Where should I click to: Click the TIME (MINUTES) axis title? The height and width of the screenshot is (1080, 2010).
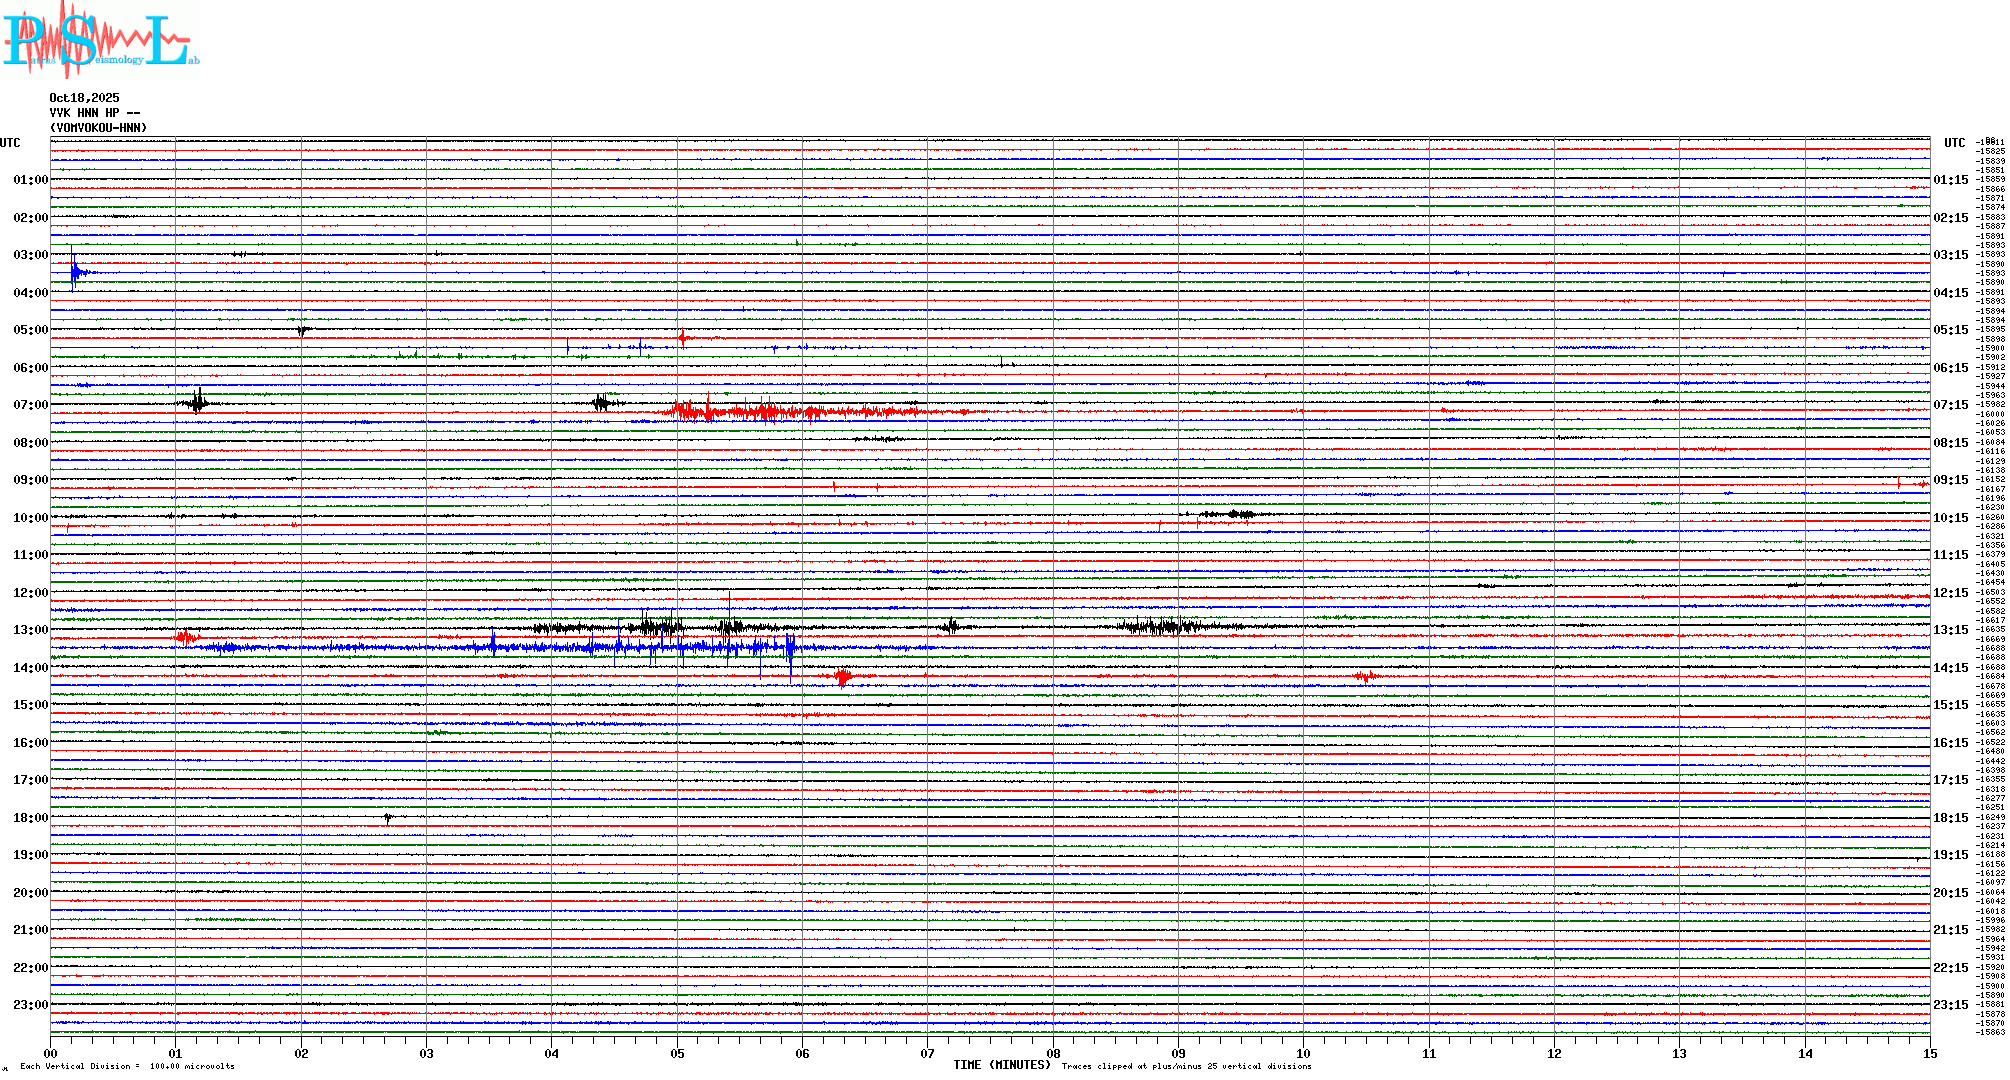[1001, 1065]
